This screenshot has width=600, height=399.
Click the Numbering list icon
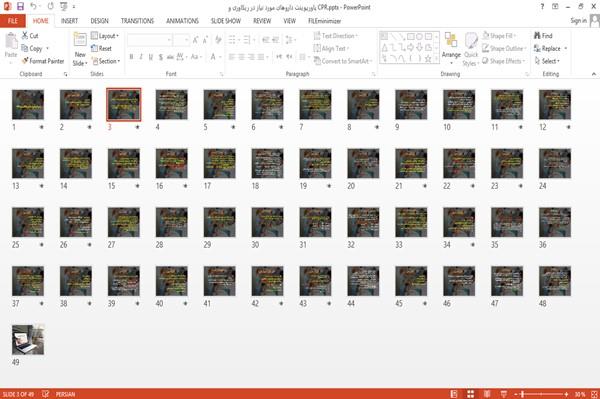click(x=247, y=39)
